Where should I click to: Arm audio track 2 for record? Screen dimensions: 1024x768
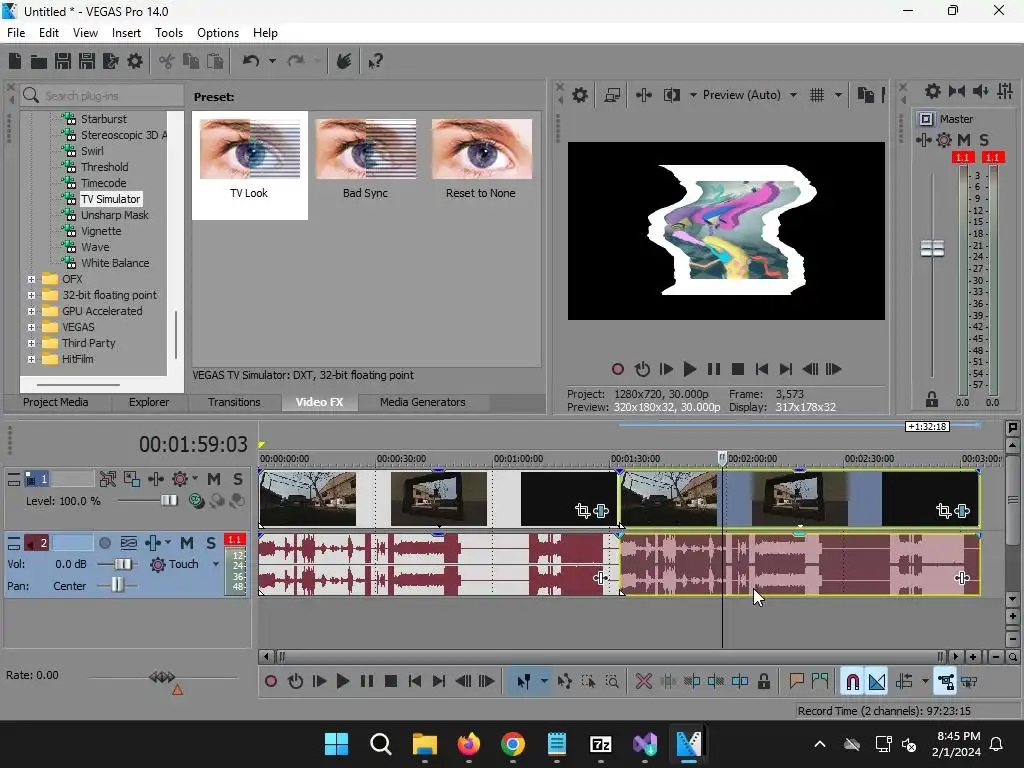(104, 543)
